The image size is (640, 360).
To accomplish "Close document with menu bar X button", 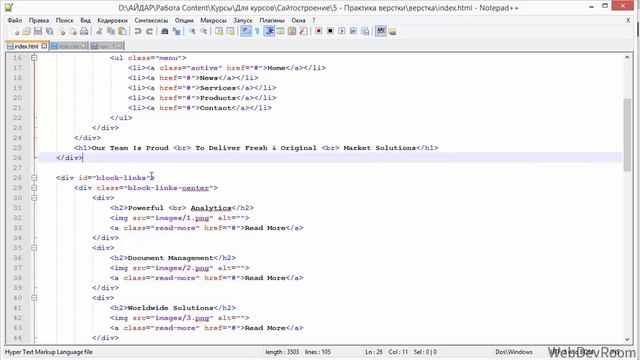I will (x=628, y=20).
